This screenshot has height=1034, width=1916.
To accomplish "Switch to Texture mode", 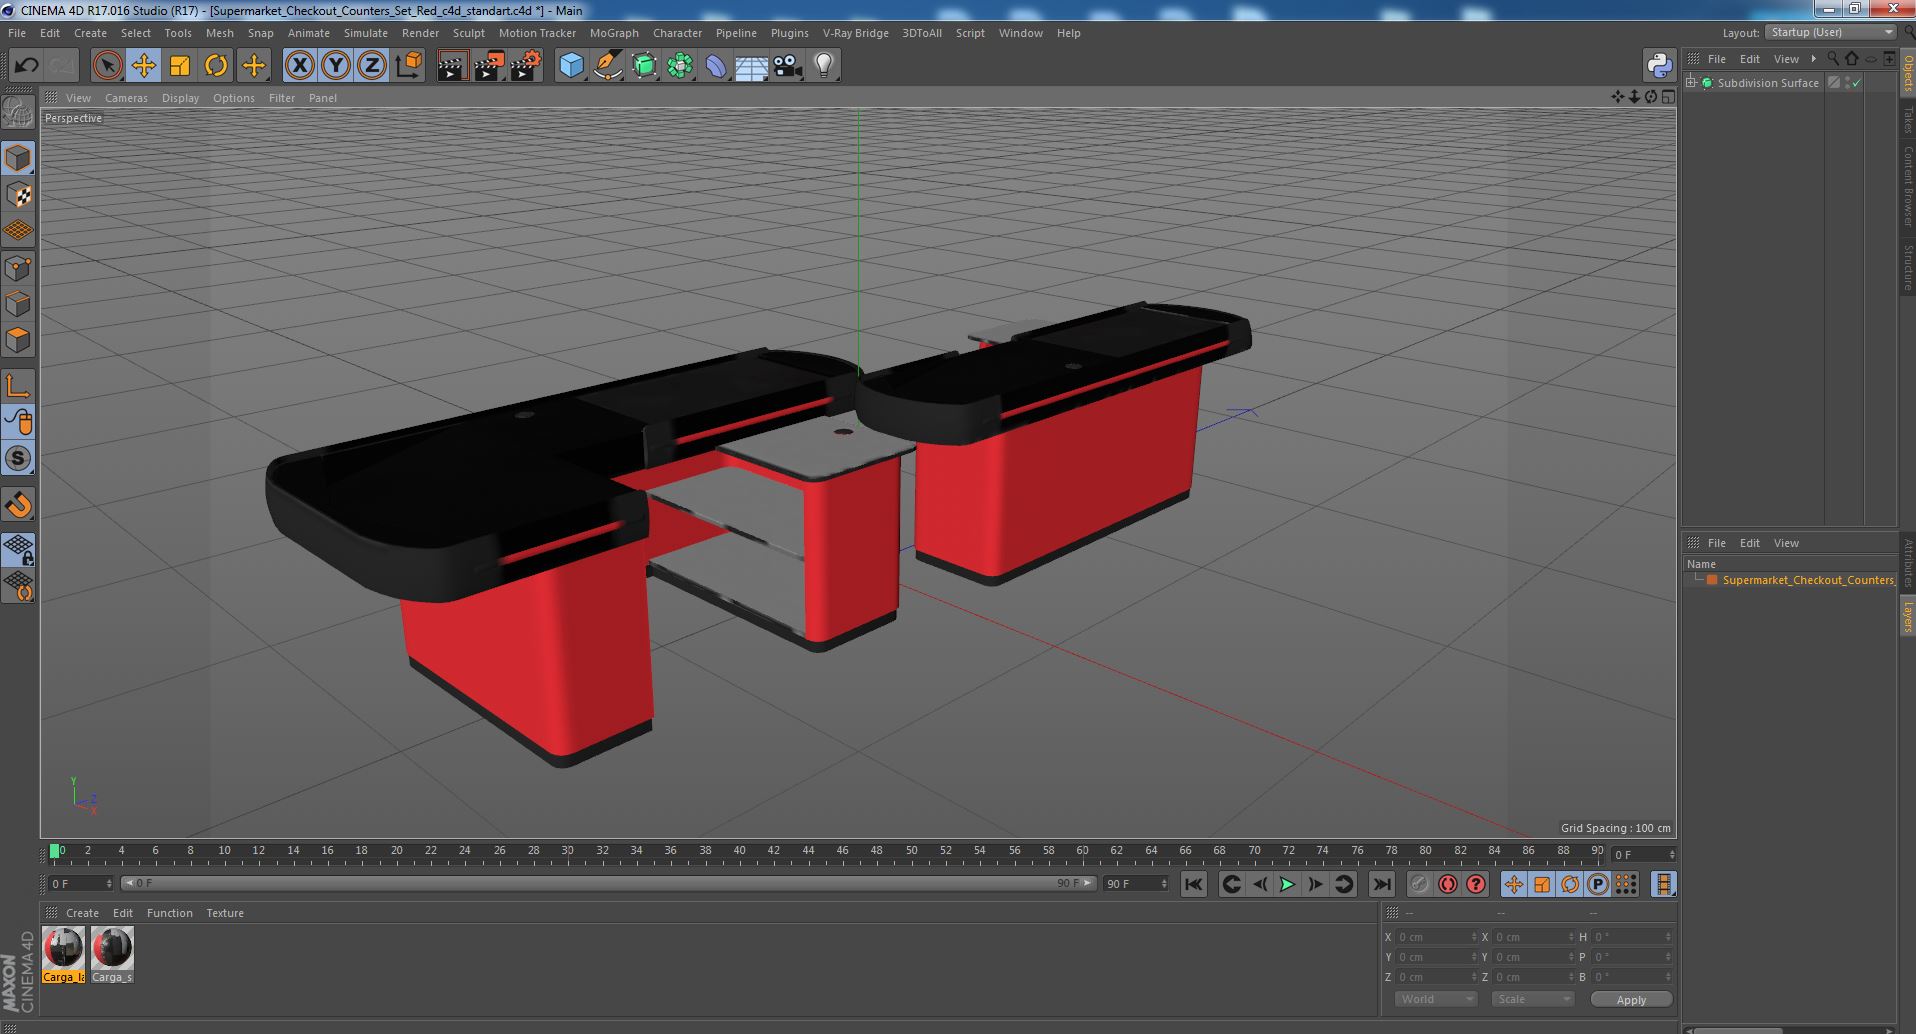I will coord(18,195).
